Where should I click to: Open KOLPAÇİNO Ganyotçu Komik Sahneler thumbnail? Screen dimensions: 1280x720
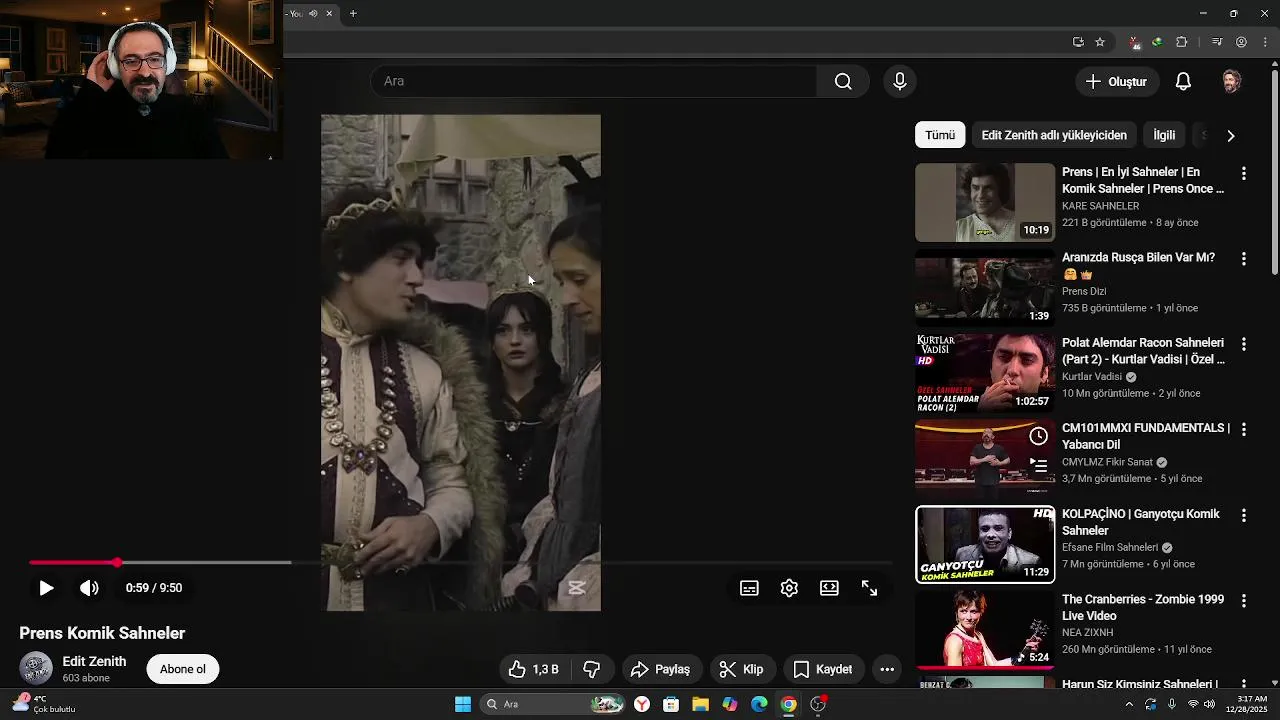tap(985, 544)
